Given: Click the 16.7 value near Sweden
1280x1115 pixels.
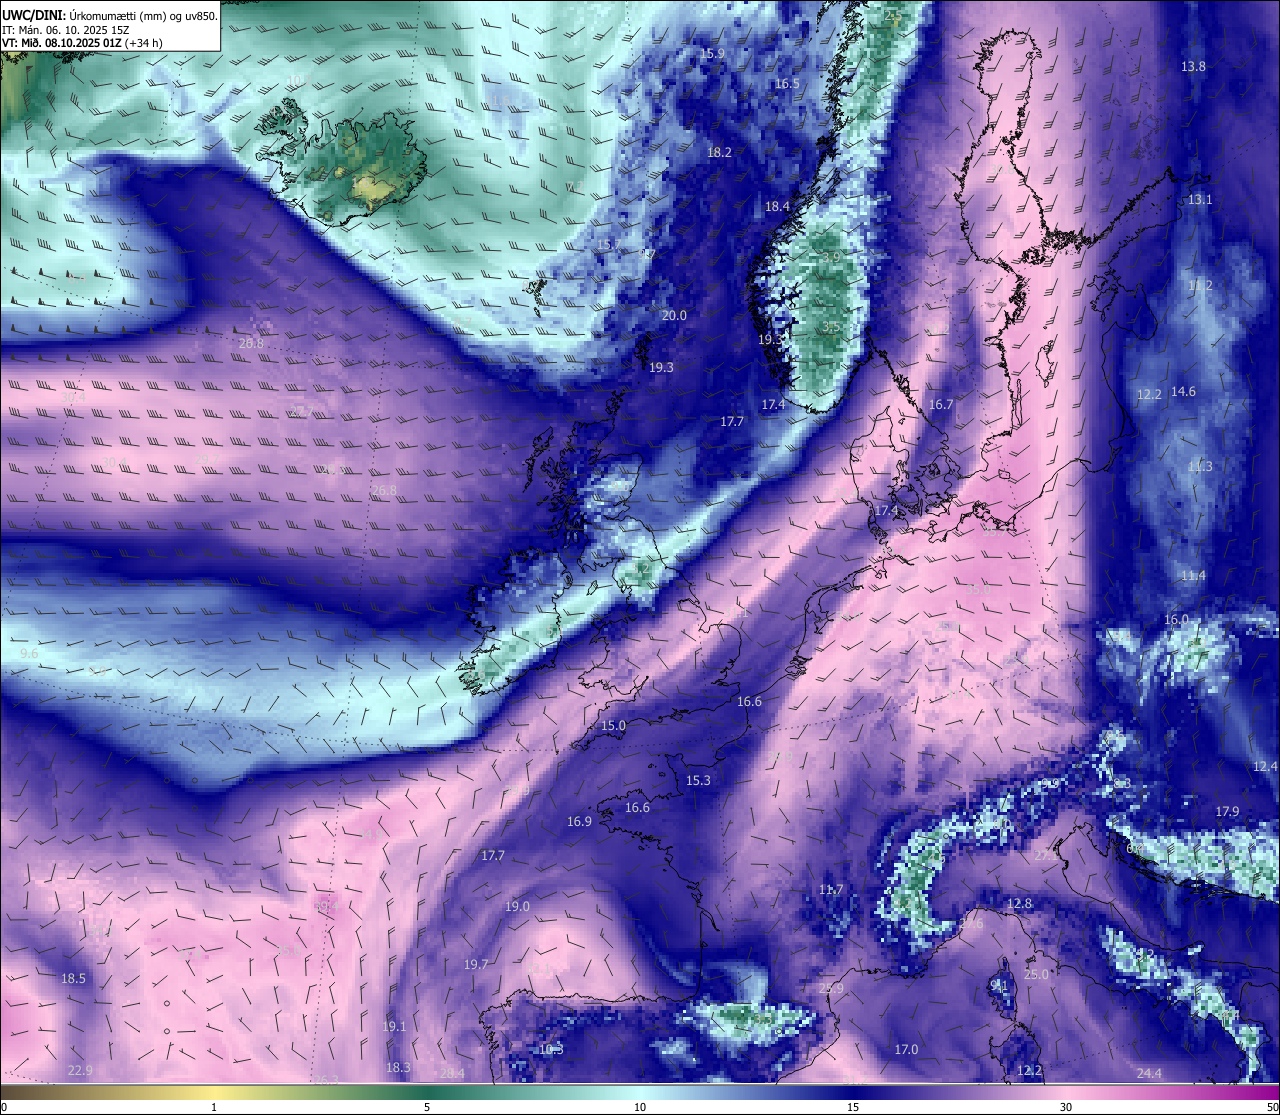Looking at the screenshot, I should click(941, 404).
